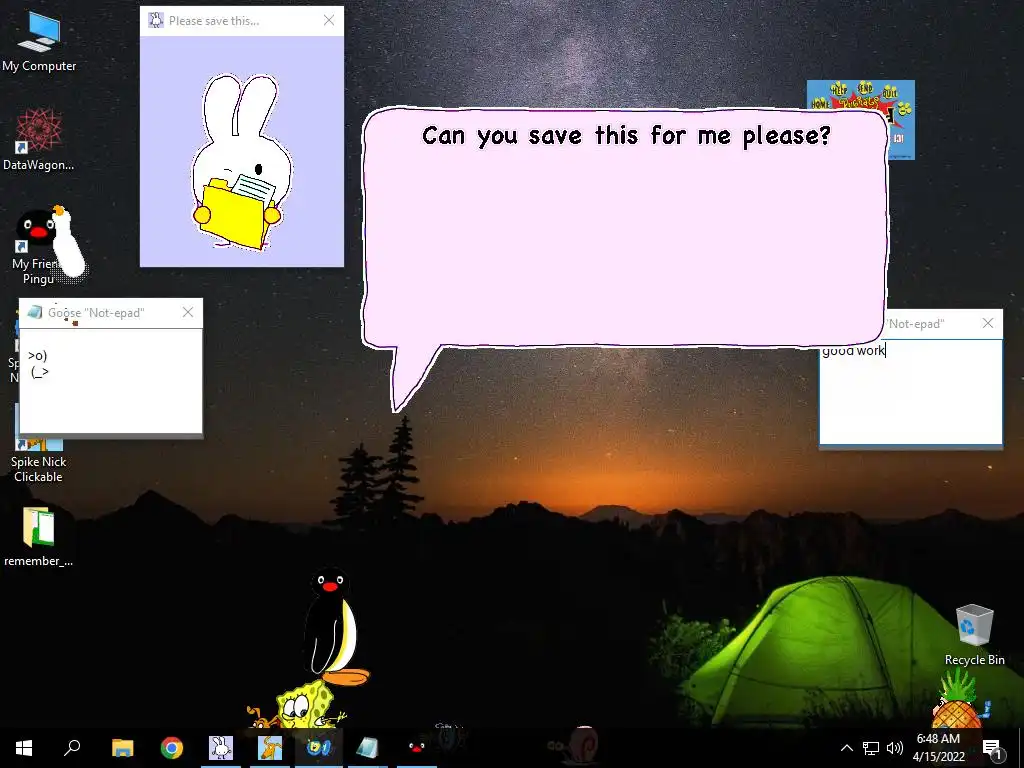Screen dimensions: 1024x768
Task: Close the left Goose Not-epad window
Action: tap(188, 312)
